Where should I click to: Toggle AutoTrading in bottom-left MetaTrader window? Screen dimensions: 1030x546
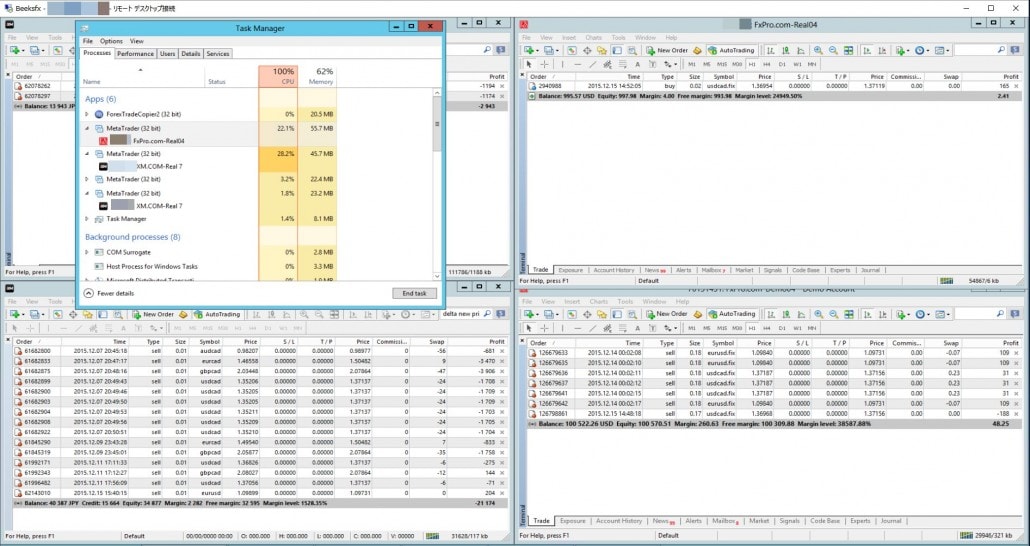click(x=217, y=315)
